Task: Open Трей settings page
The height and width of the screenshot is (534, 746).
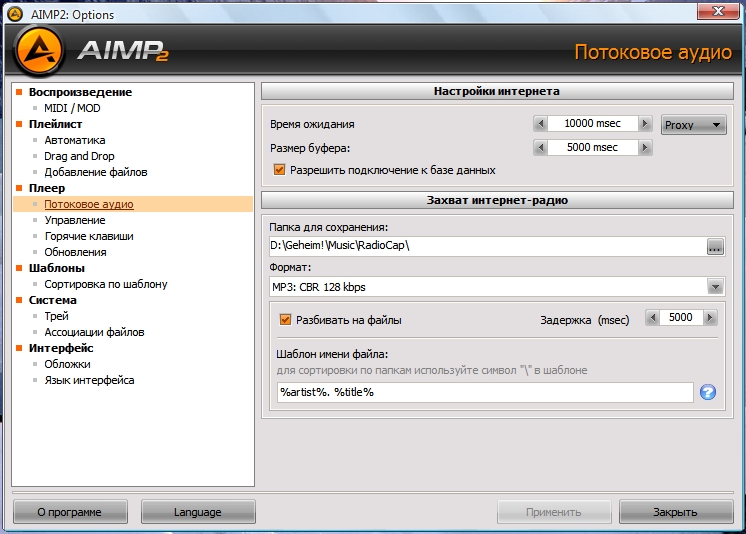Action: point(56,316)
